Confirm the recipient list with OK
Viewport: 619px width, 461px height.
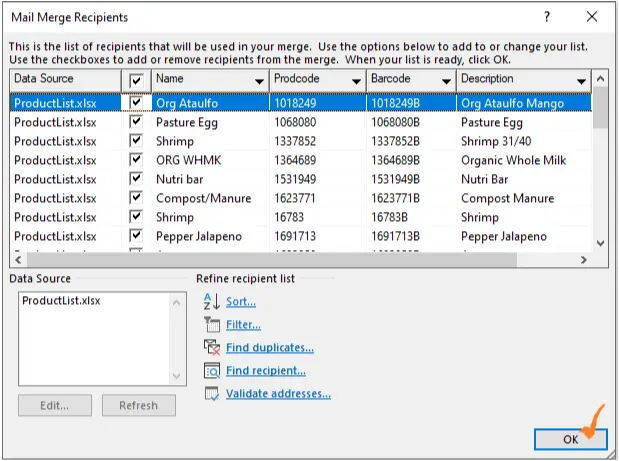click(x=570, y=439)
